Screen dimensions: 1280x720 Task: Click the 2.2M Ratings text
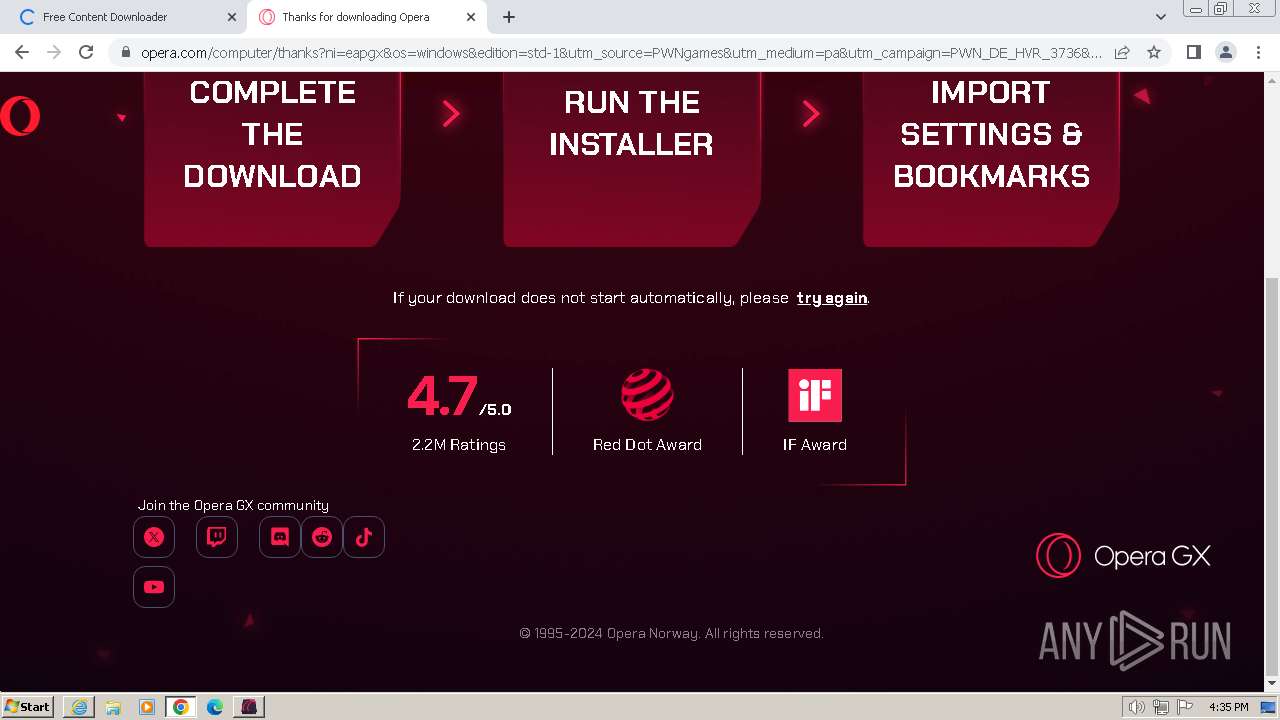click(459, 445)
